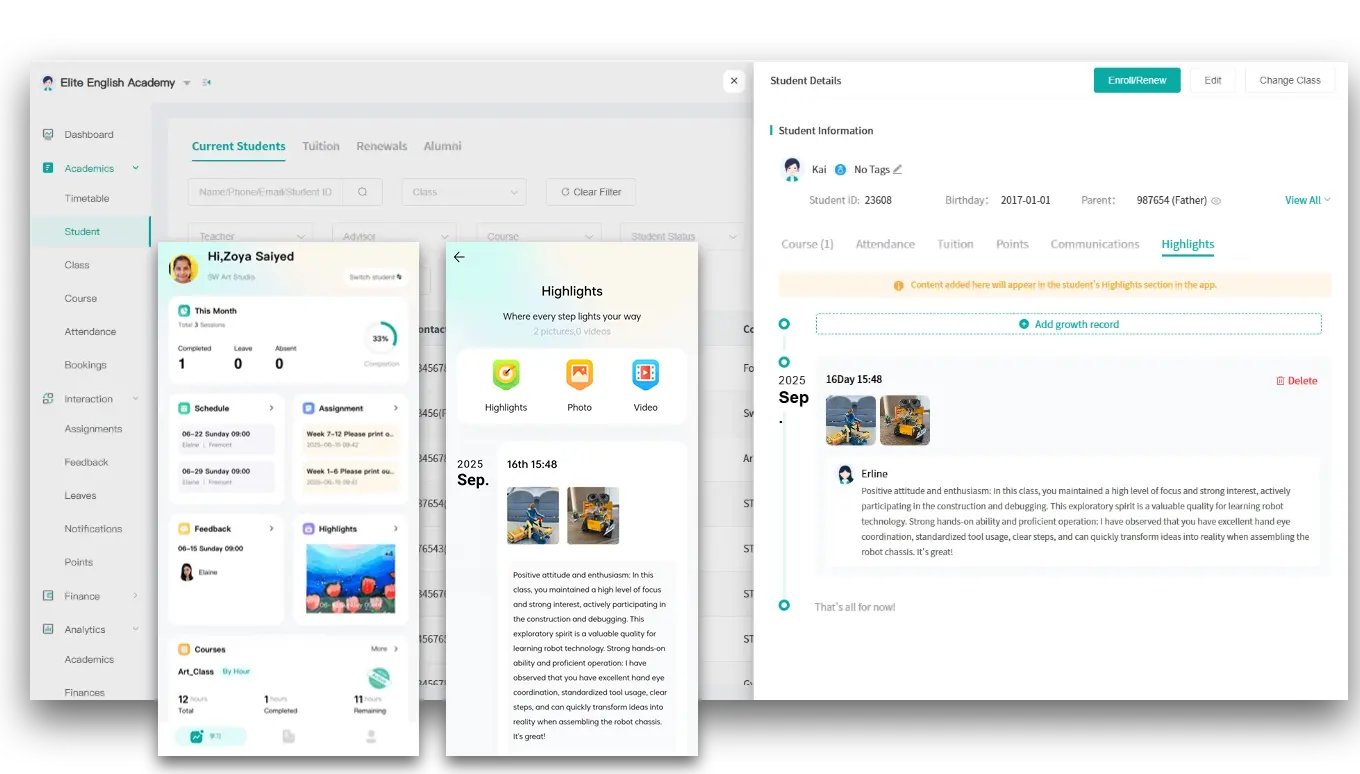
Task: Click the Interaction section icon in the sidebar
Action: point(47,398)
